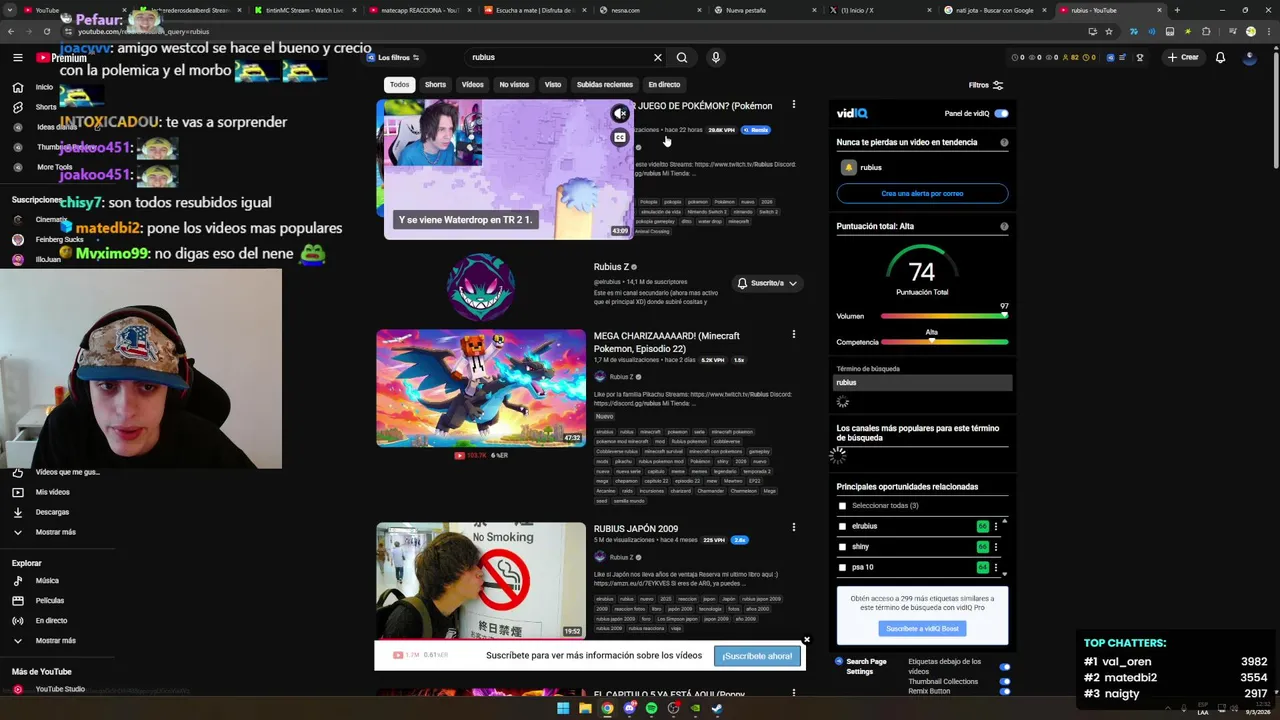
Task: Check the Seleccionar todas checkbox
Action: click(842, 506)
